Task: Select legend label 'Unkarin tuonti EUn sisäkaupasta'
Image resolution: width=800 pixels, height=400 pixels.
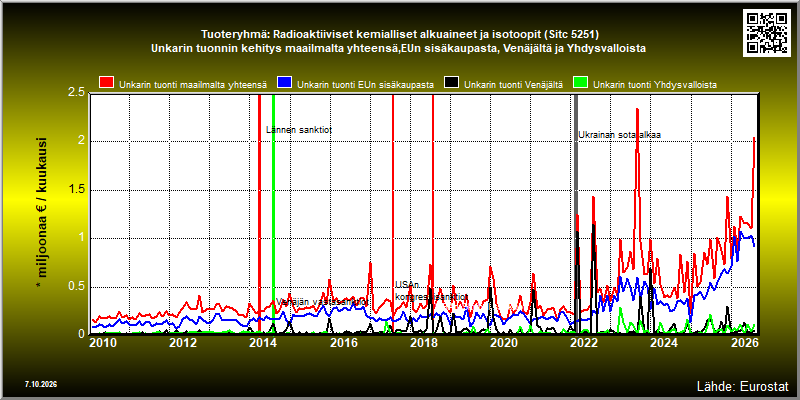Action: pyautogui.click(x=365, y=85)
